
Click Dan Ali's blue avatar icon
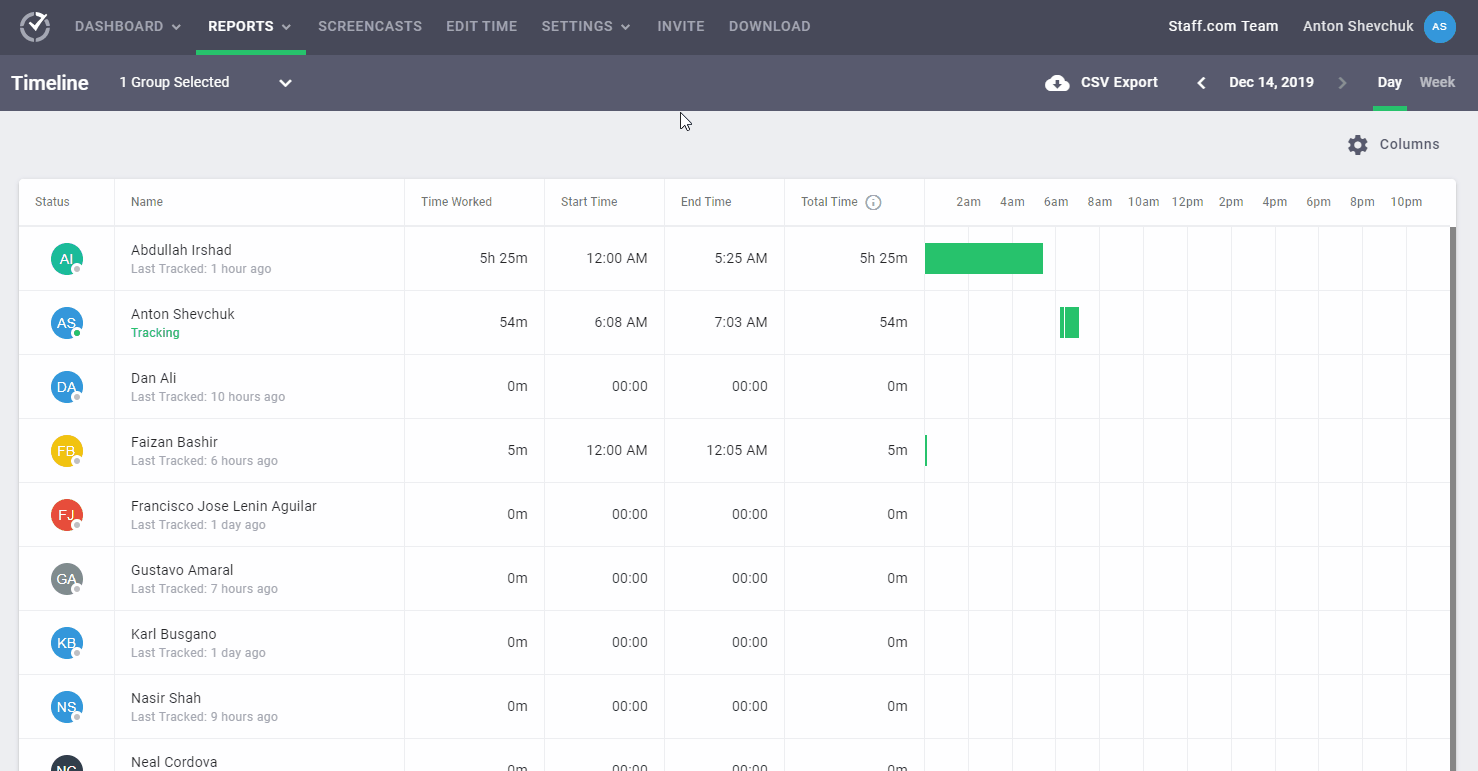66,386
